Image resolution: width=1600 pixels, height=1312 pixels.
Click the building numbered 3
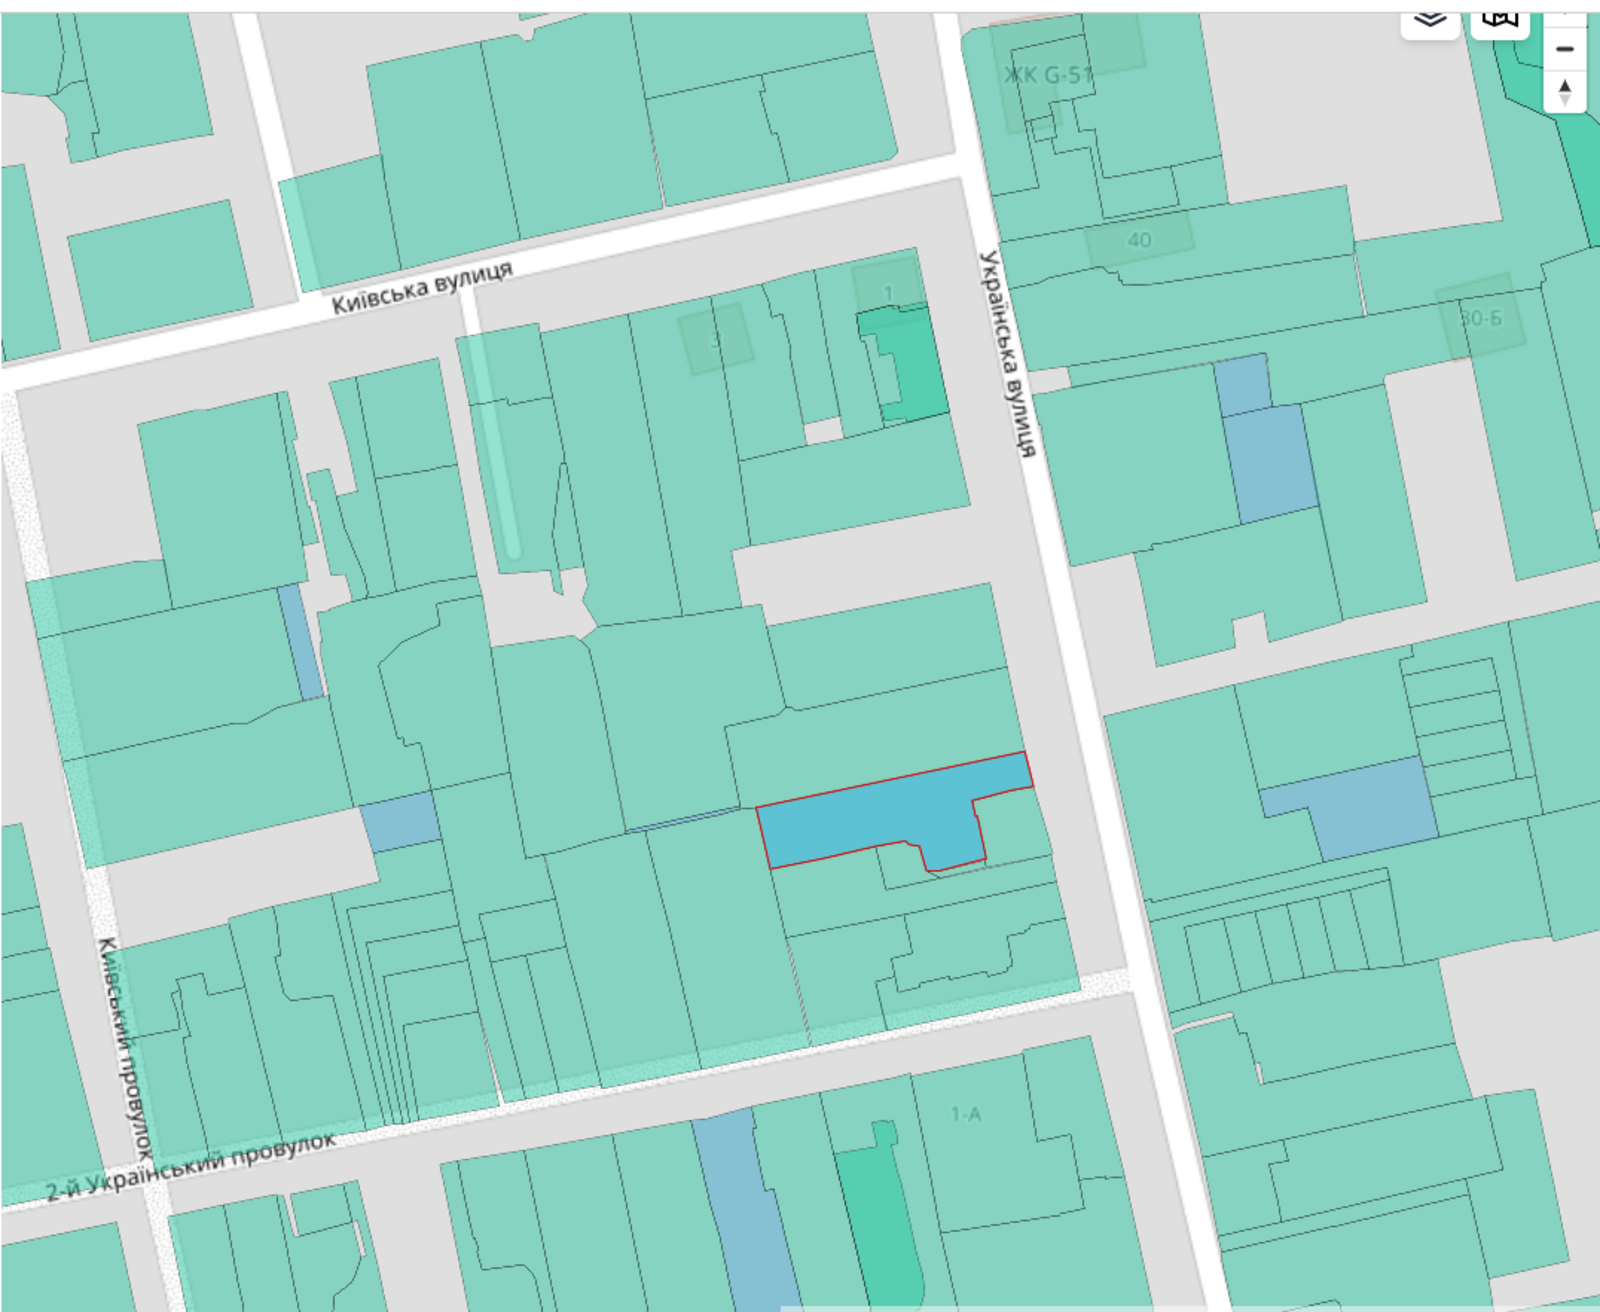[x=714, y=340]
